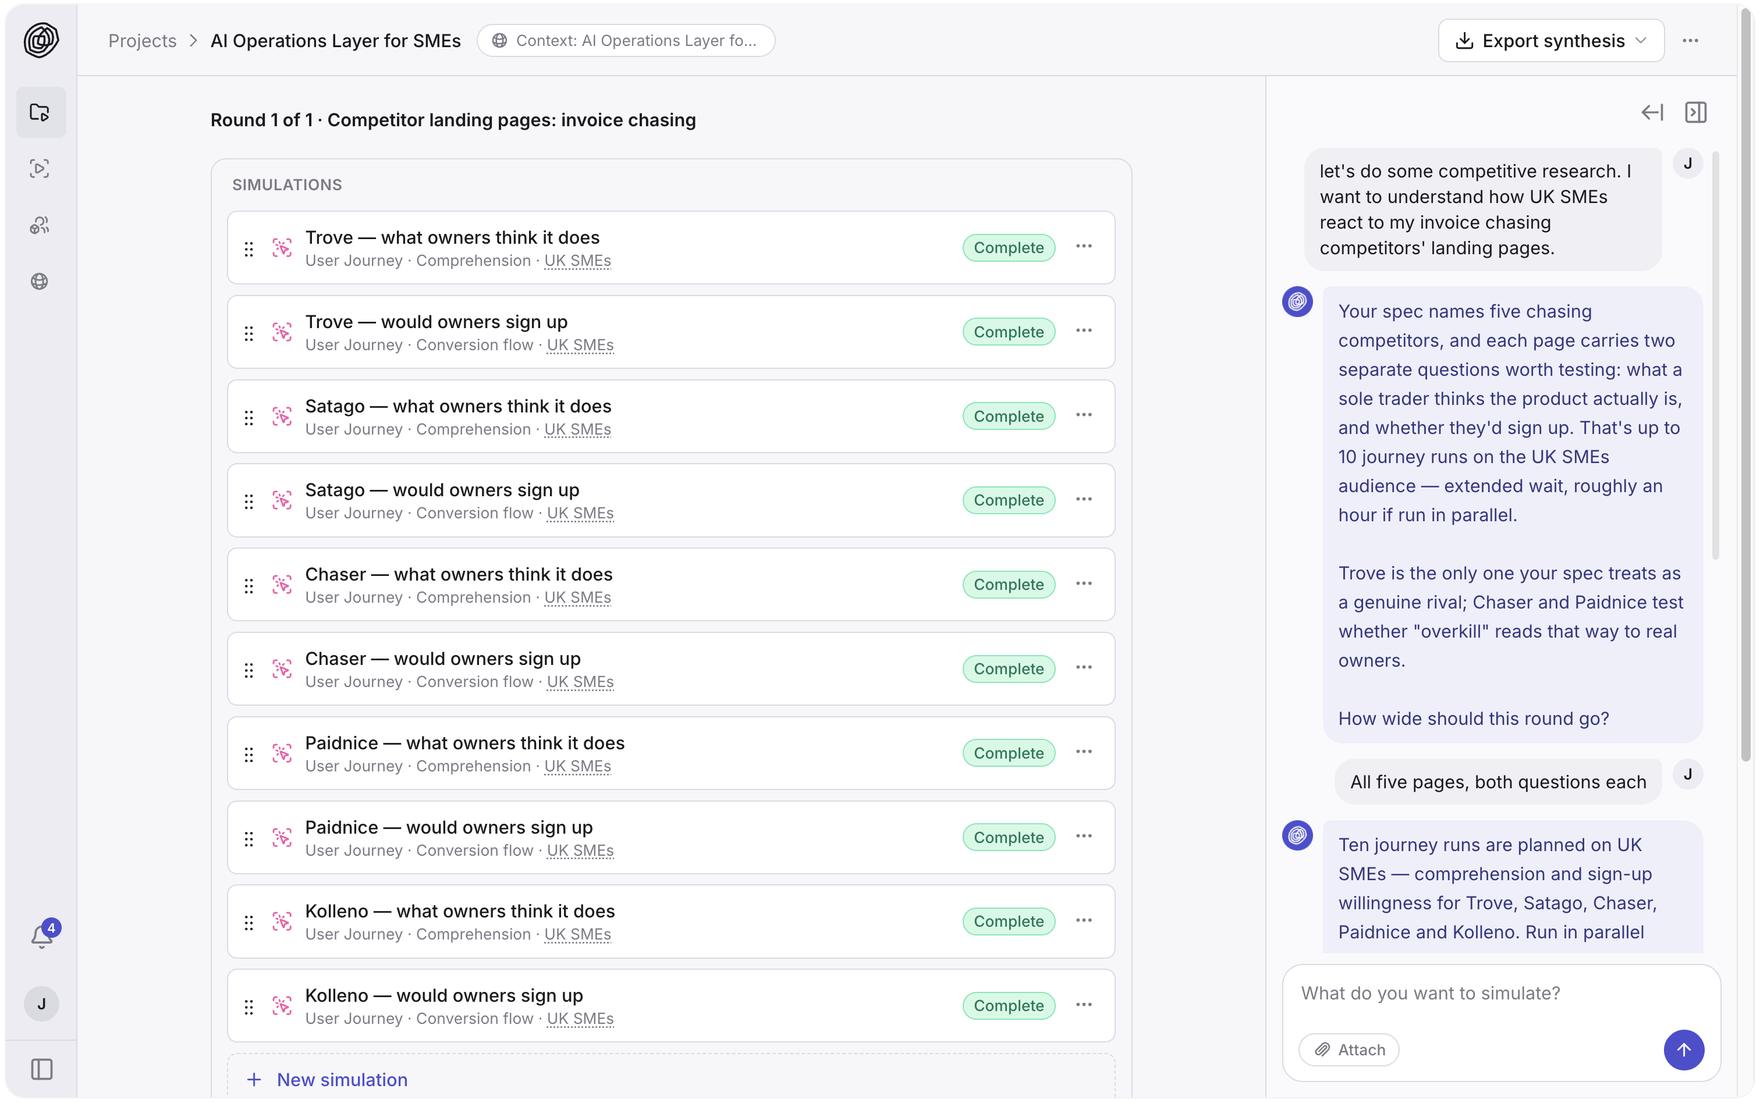Click drag handle of Chaser — what owners think it does
1760x1103 pixels.
[x=249, y=585]
